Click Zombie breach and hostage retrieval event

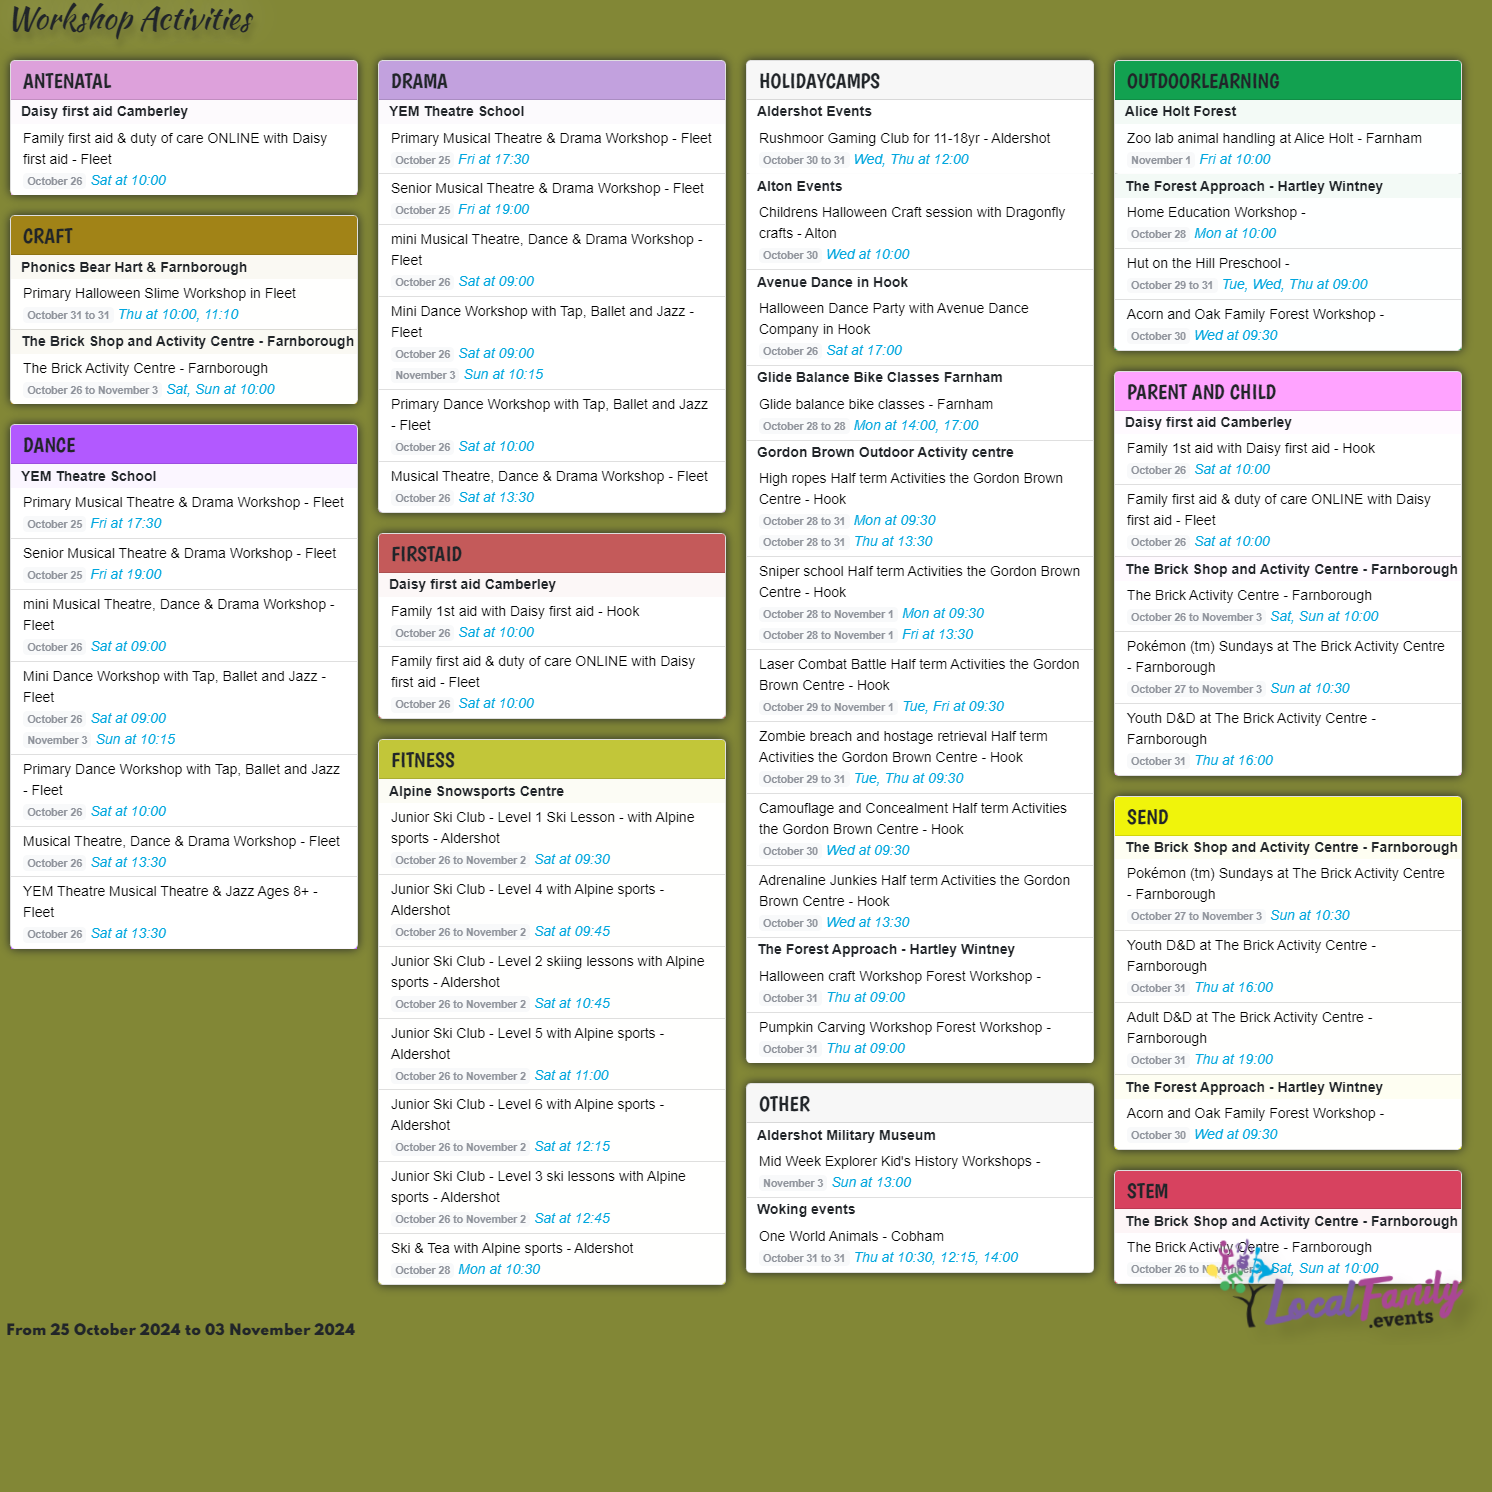click(903, 746)
